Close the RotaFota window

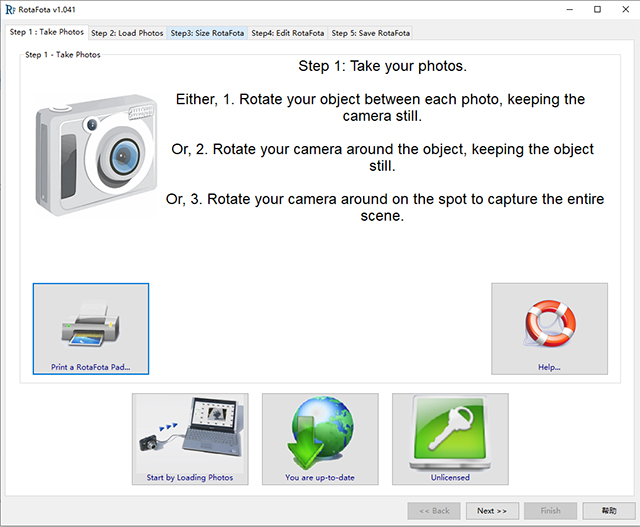point(626,9)
